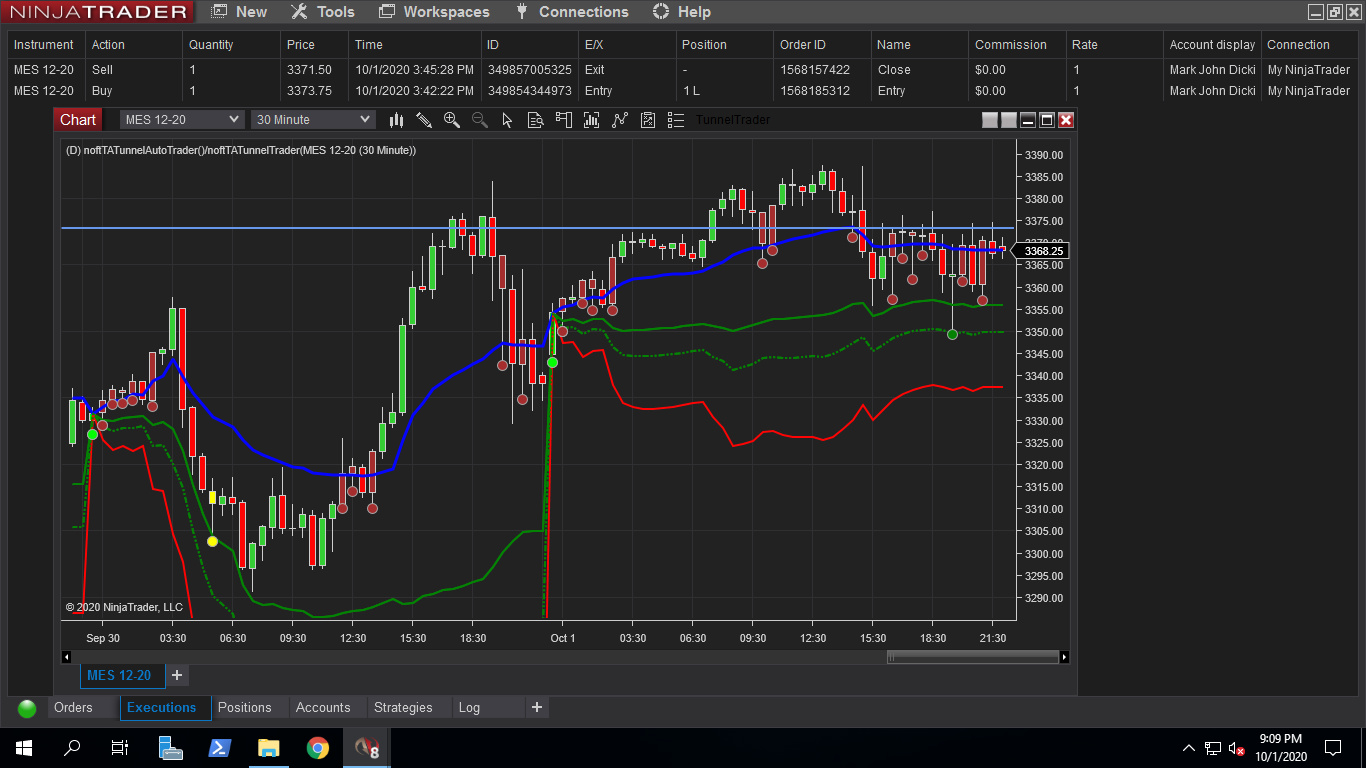Open the Data Box icon

(535, 119)
